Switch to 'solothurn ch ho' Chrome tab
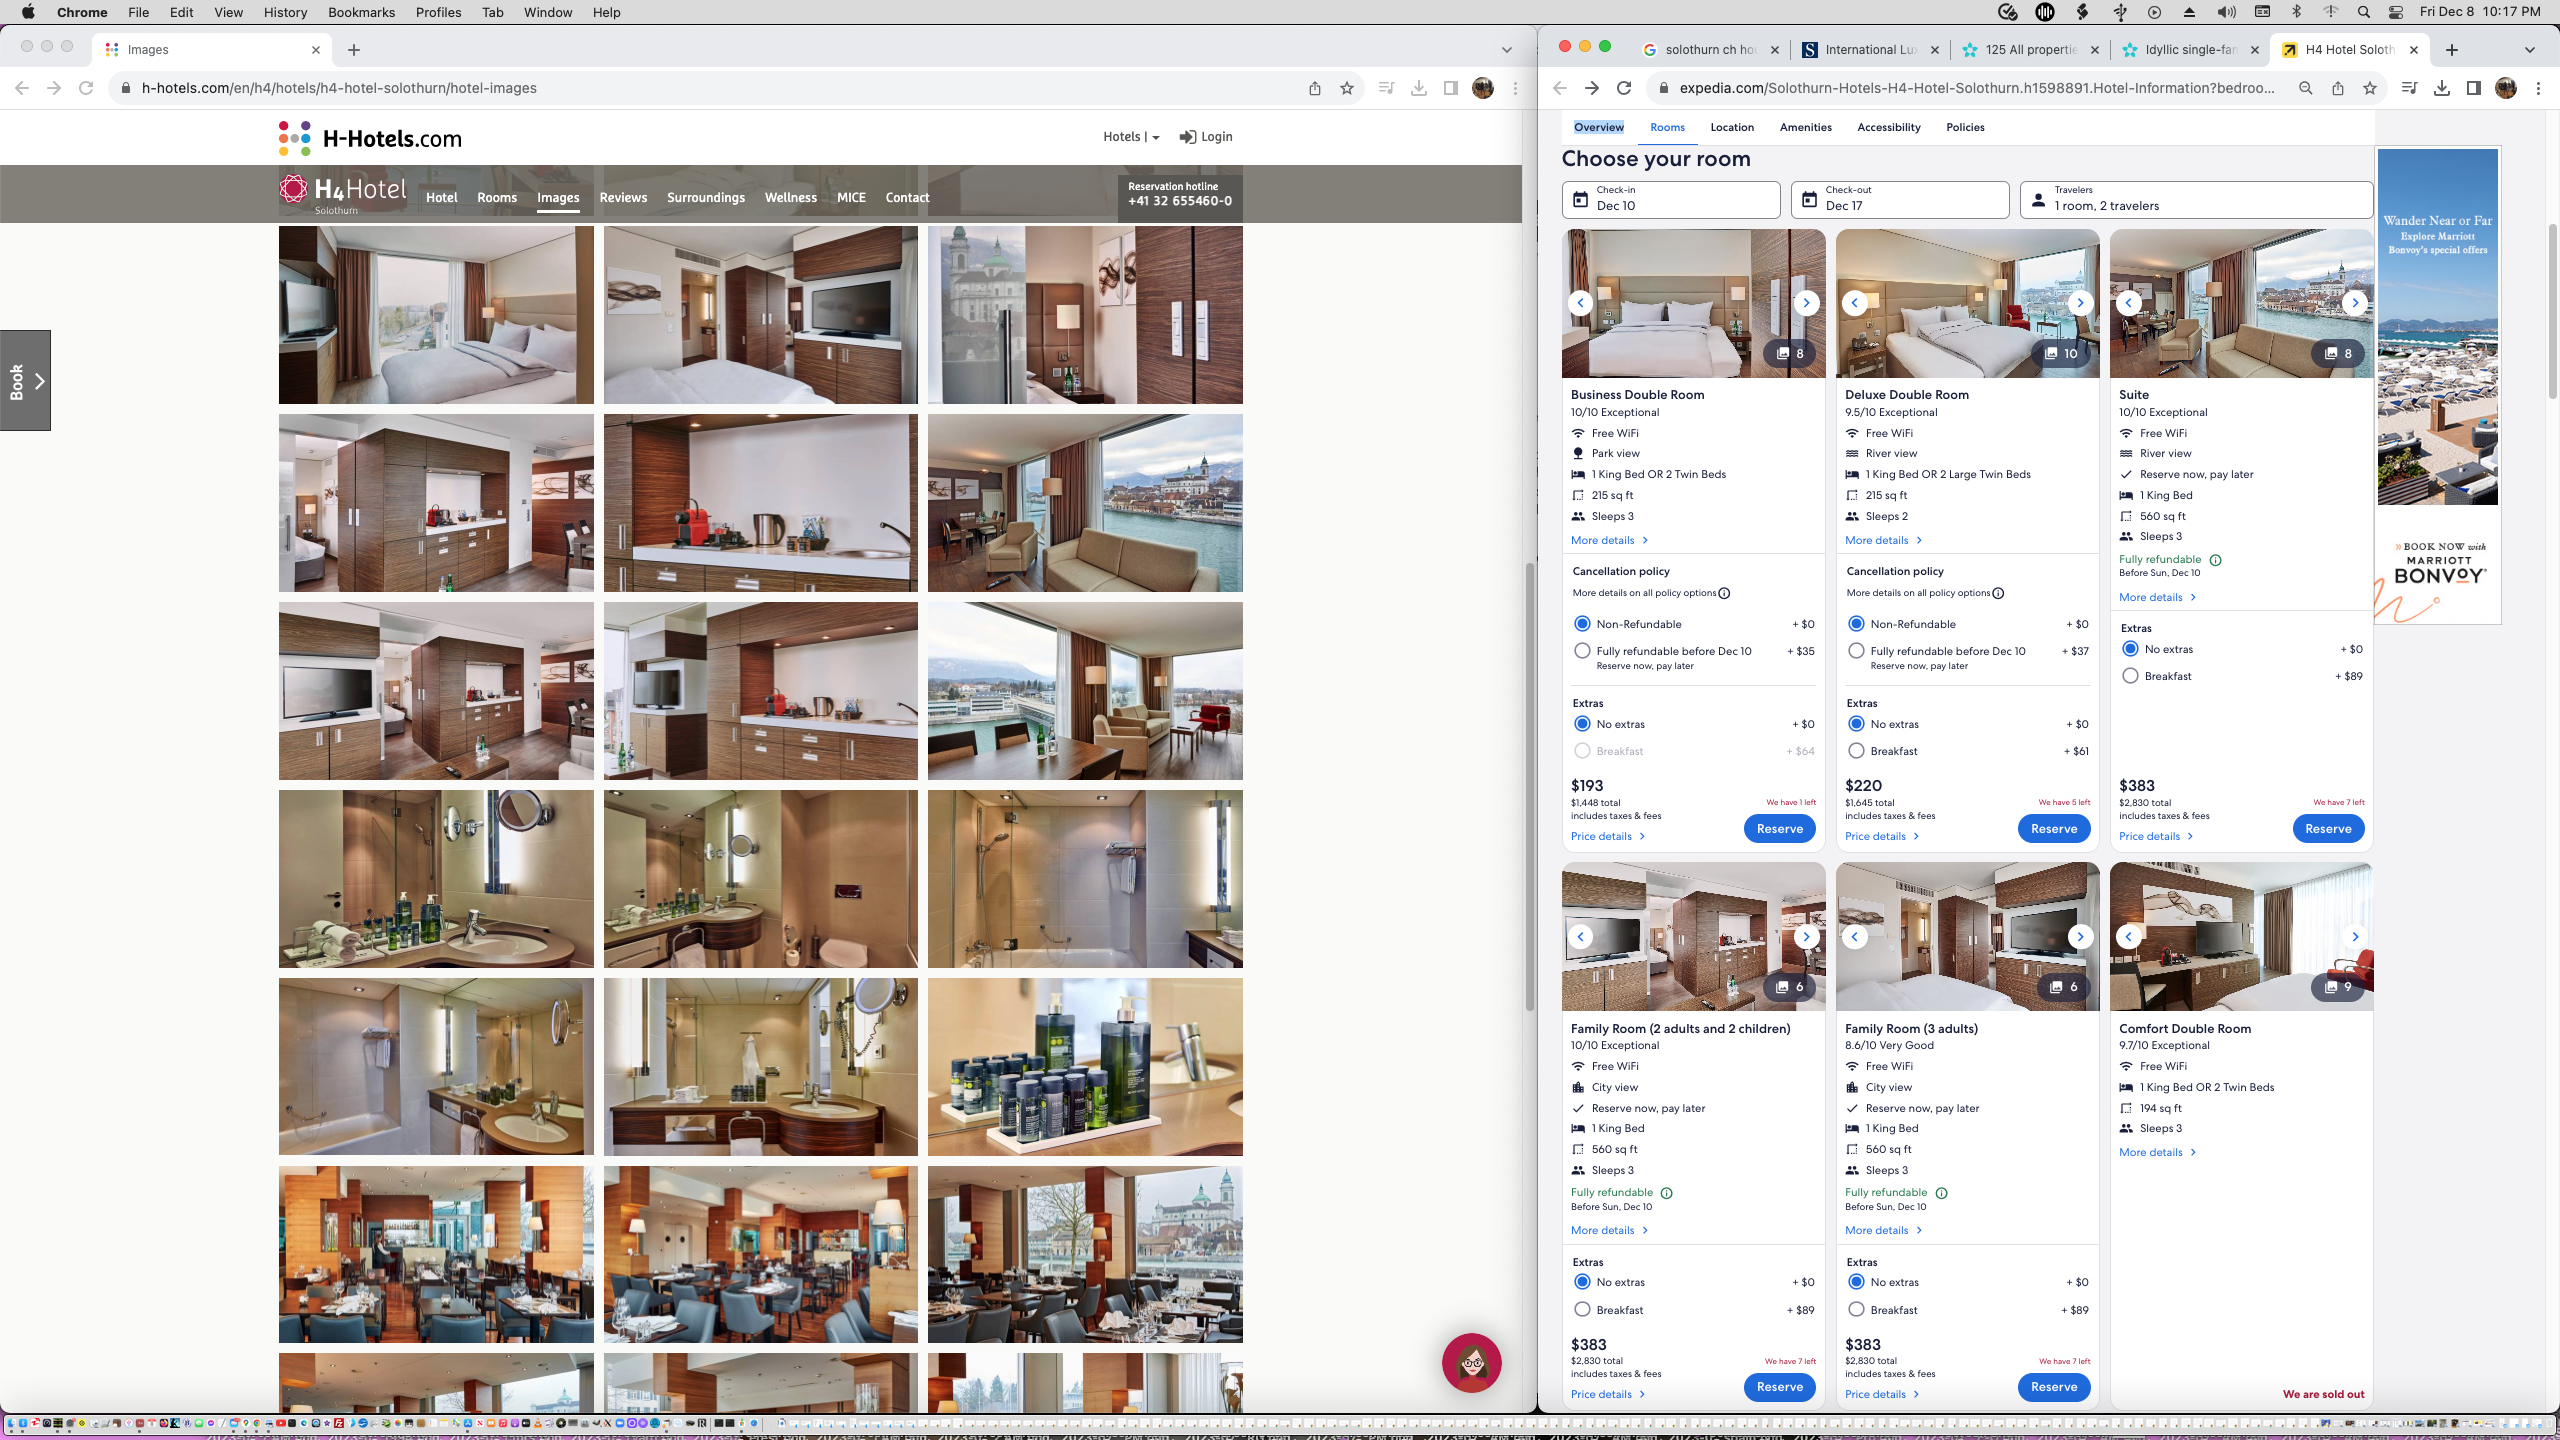Viewport: 2560px width, 1440px height. [1710, 49]
